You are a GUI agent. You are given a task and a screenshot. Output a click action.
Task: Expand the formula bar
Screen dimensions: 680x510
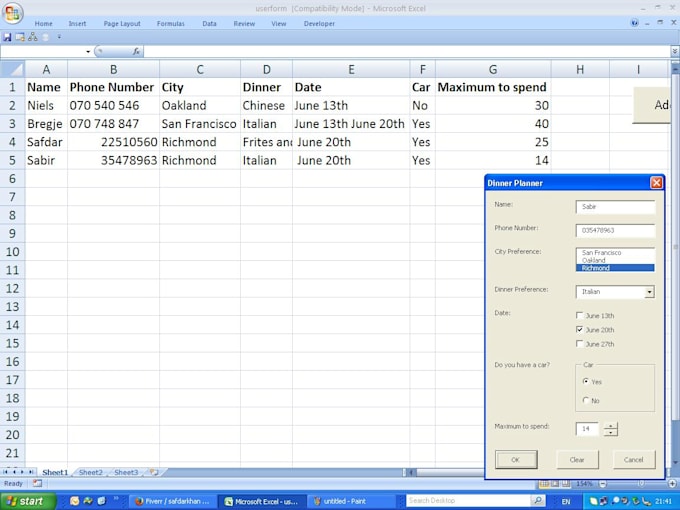coord(675,51)
